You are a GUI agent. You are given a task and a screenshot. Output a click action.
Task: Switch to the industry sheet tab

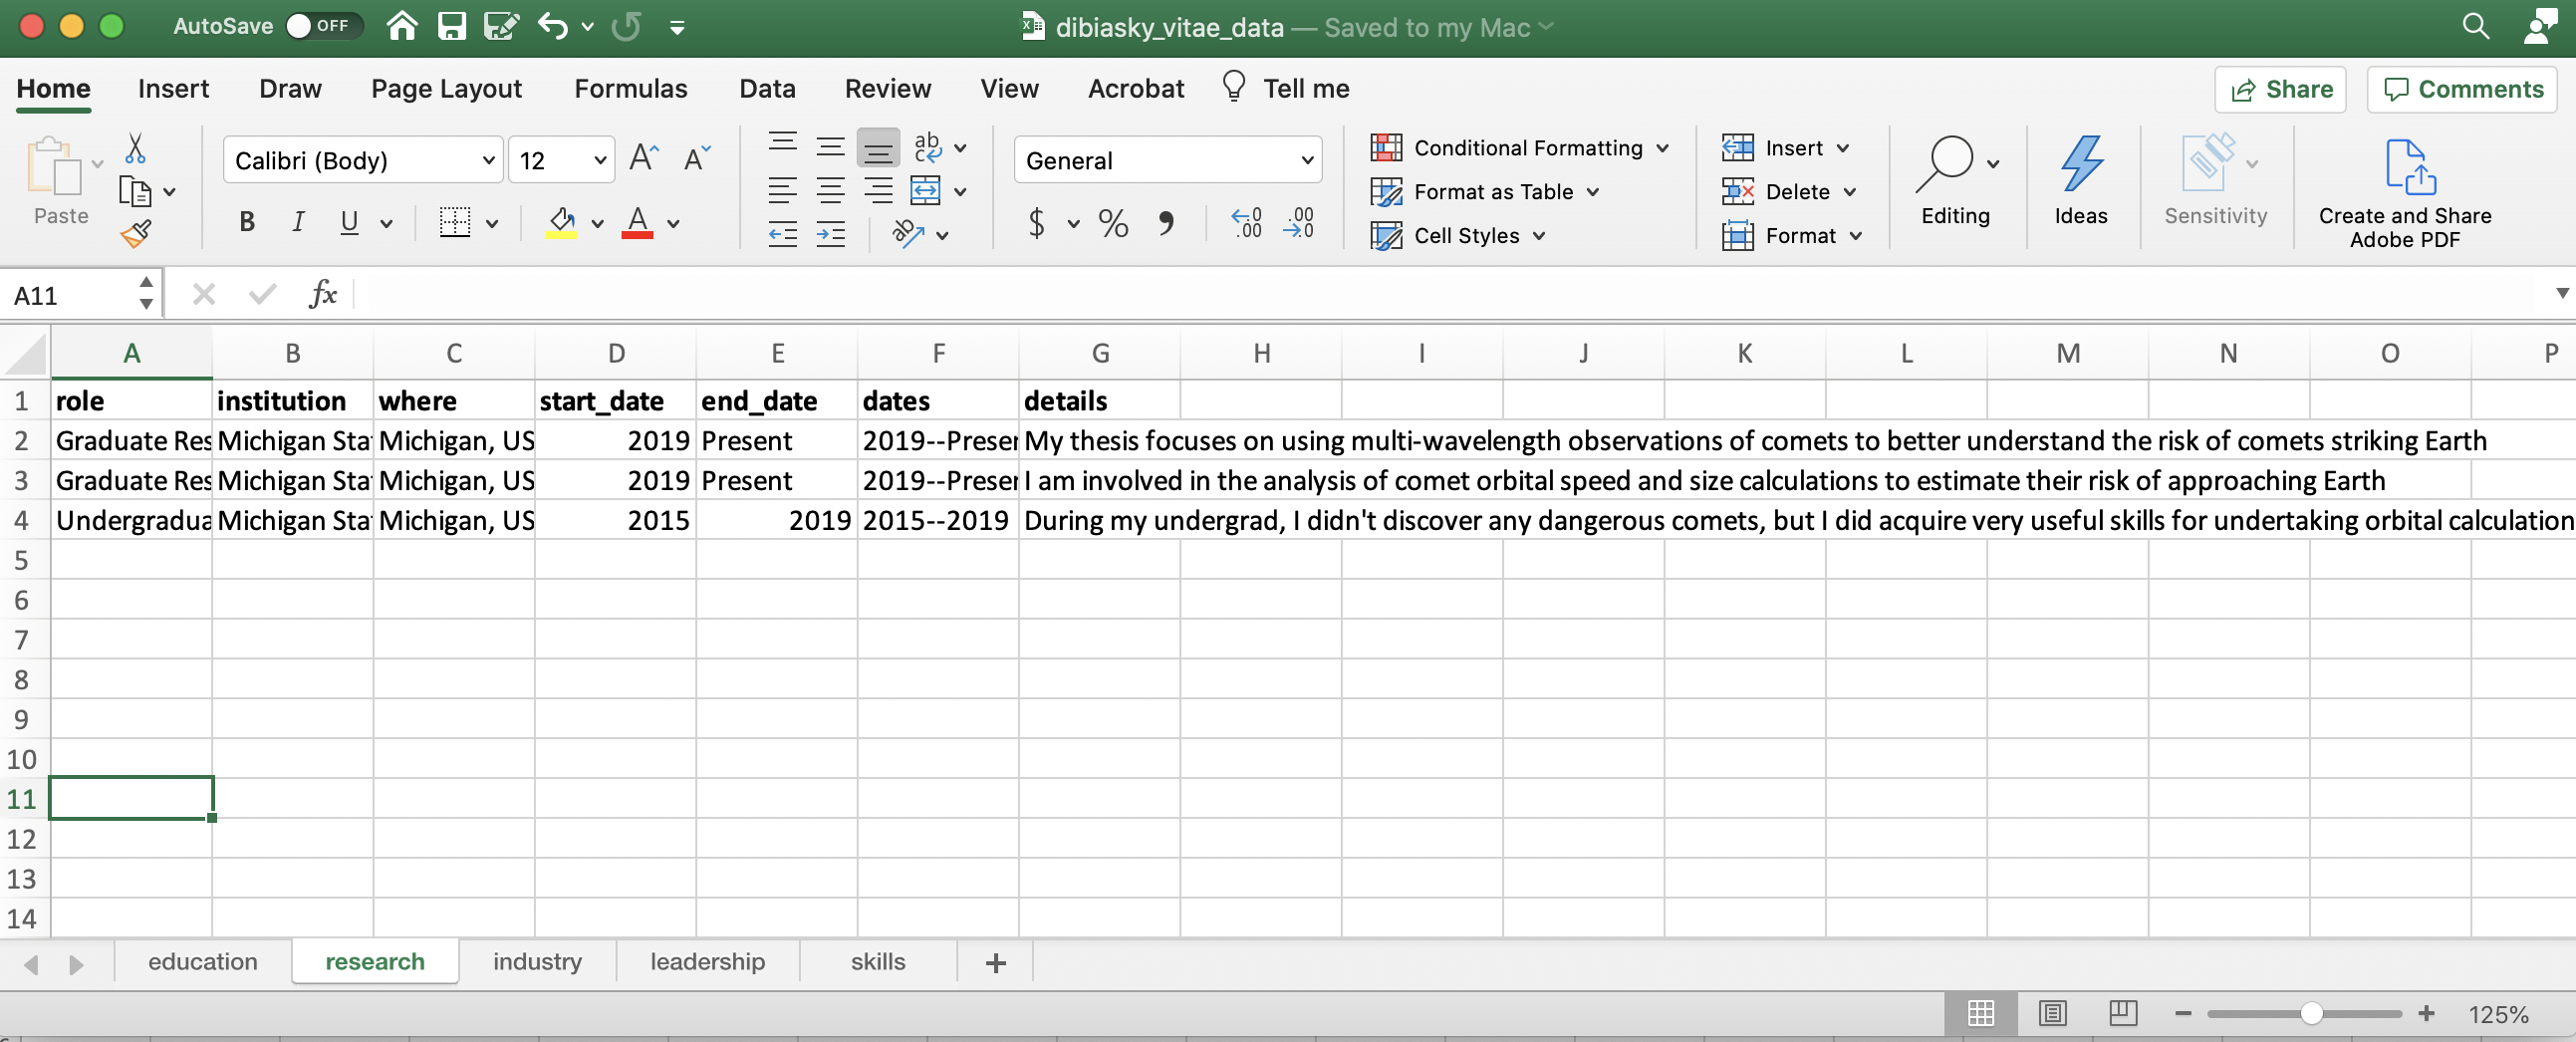(x=537, y=962)
